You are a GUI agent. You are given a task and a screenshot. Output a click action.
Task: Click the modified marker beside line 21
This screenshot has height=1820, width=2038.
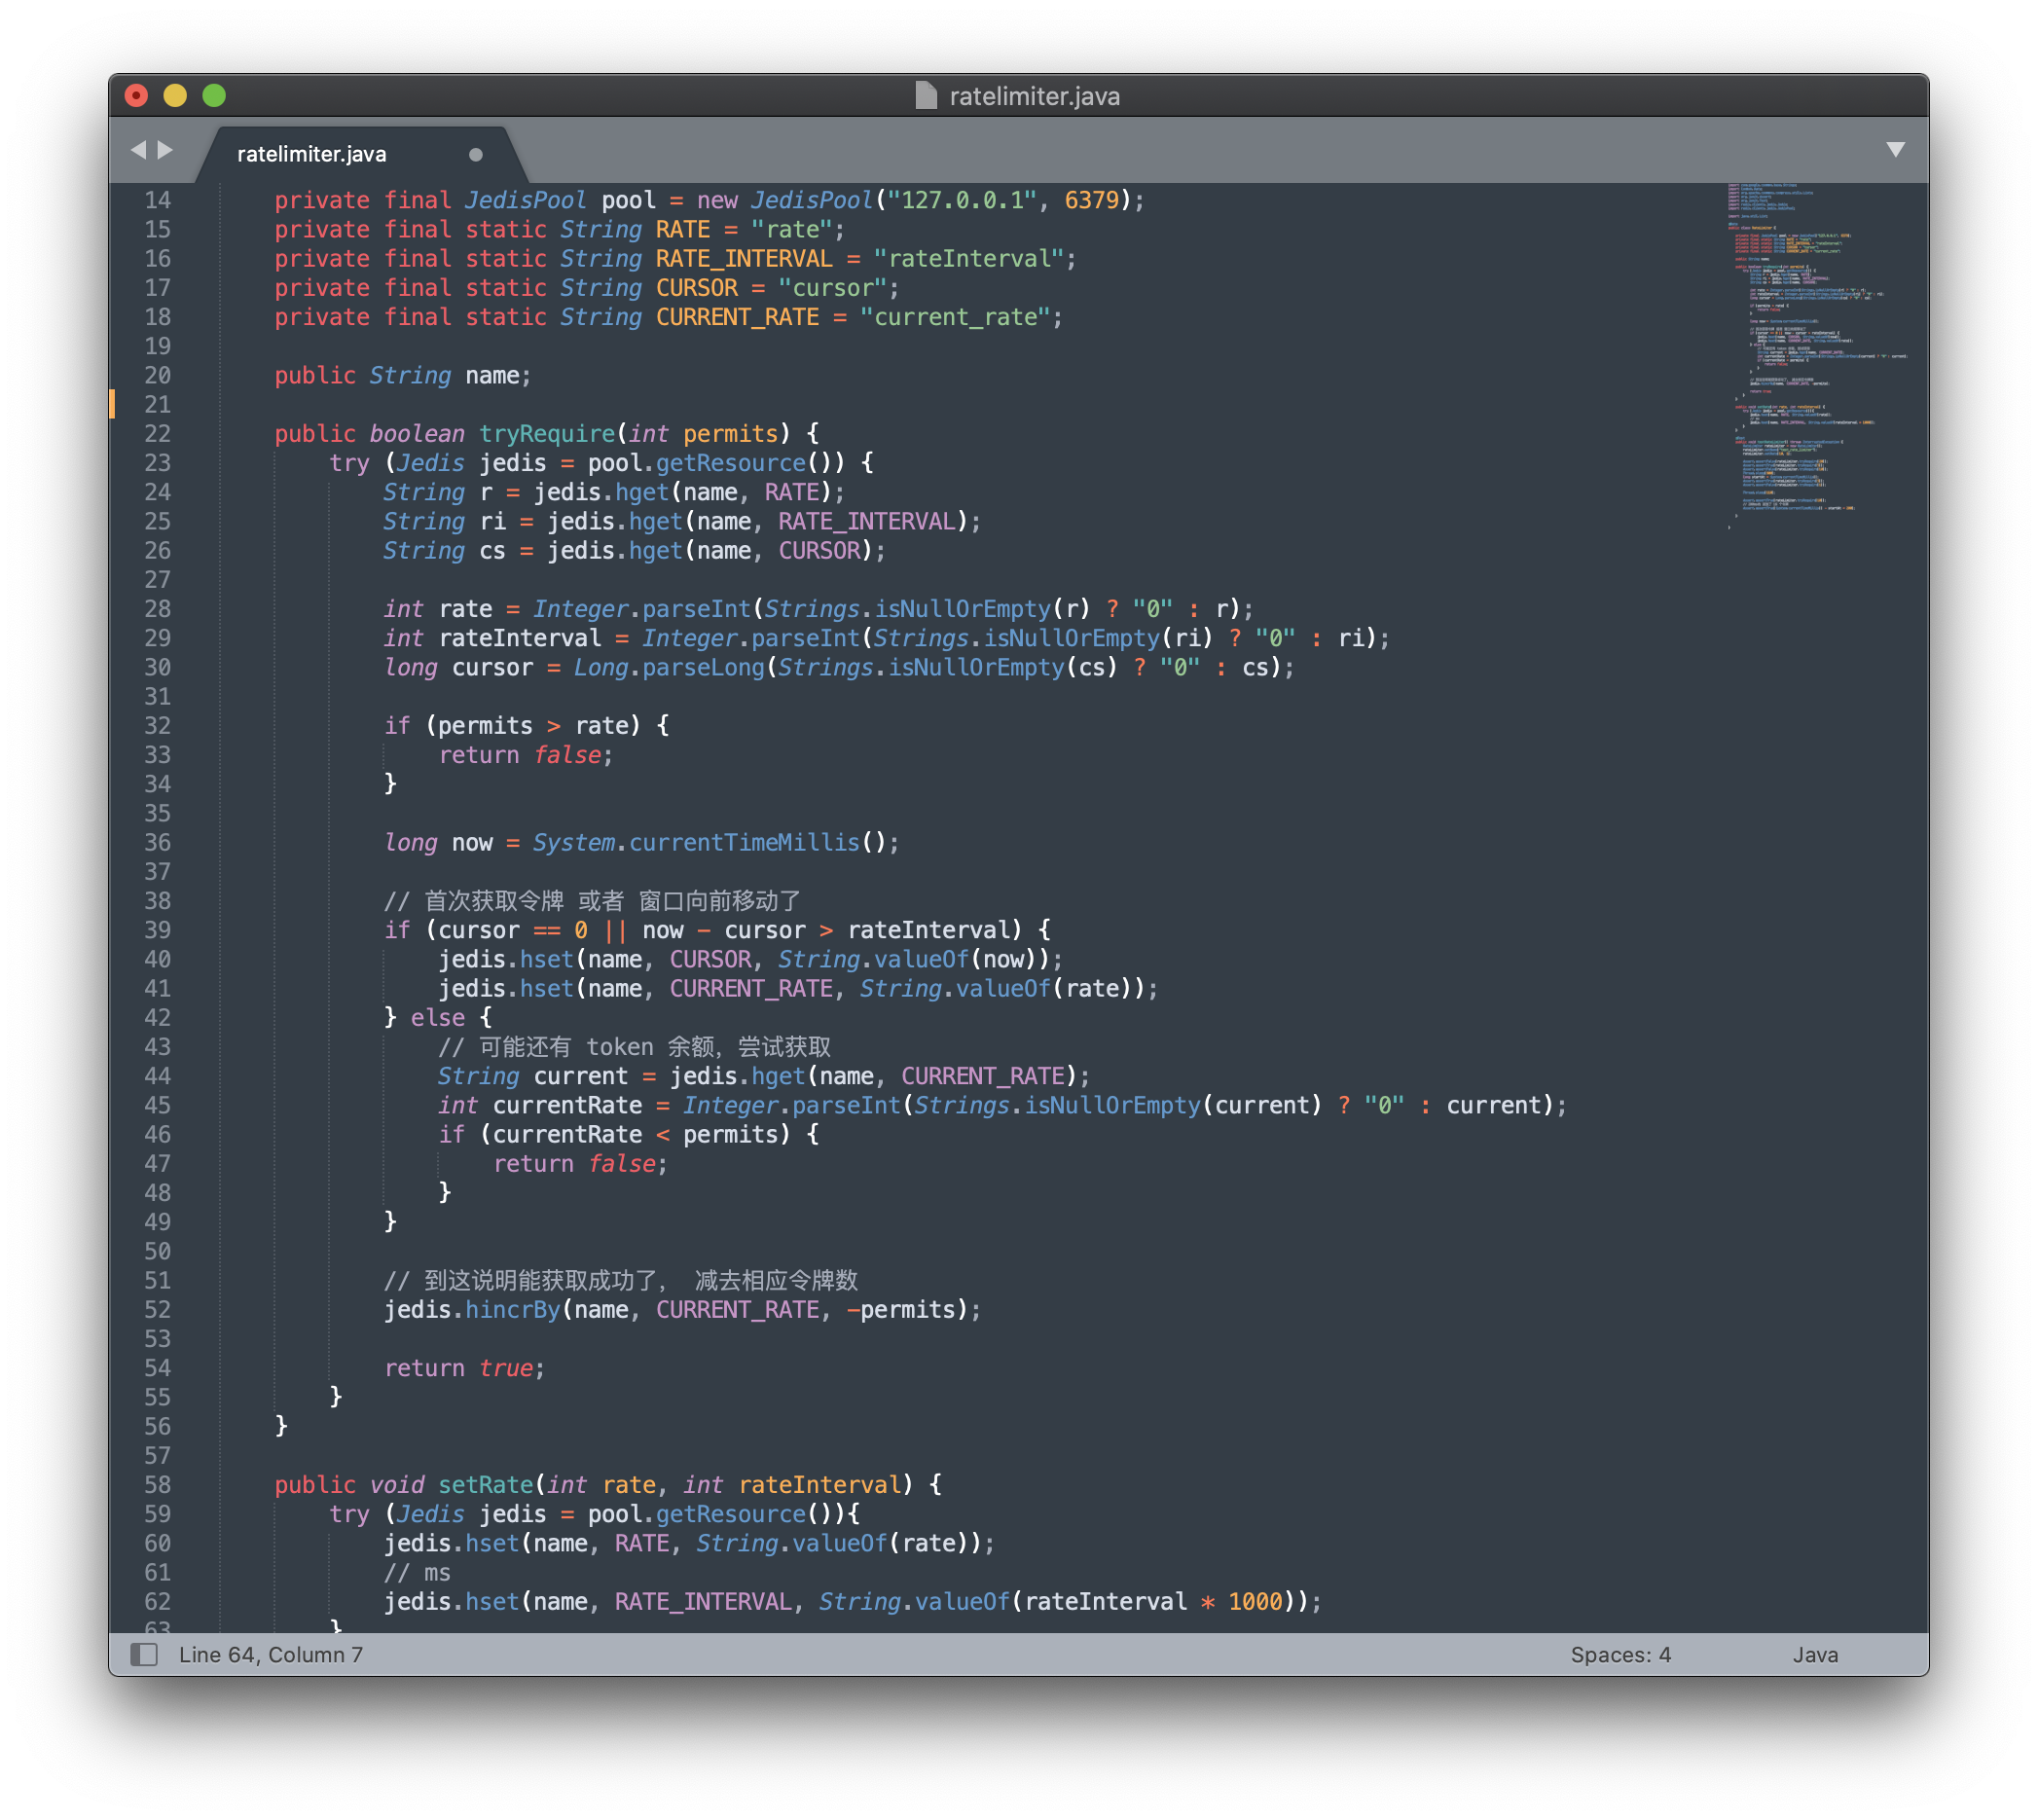[x=112, y=404]
